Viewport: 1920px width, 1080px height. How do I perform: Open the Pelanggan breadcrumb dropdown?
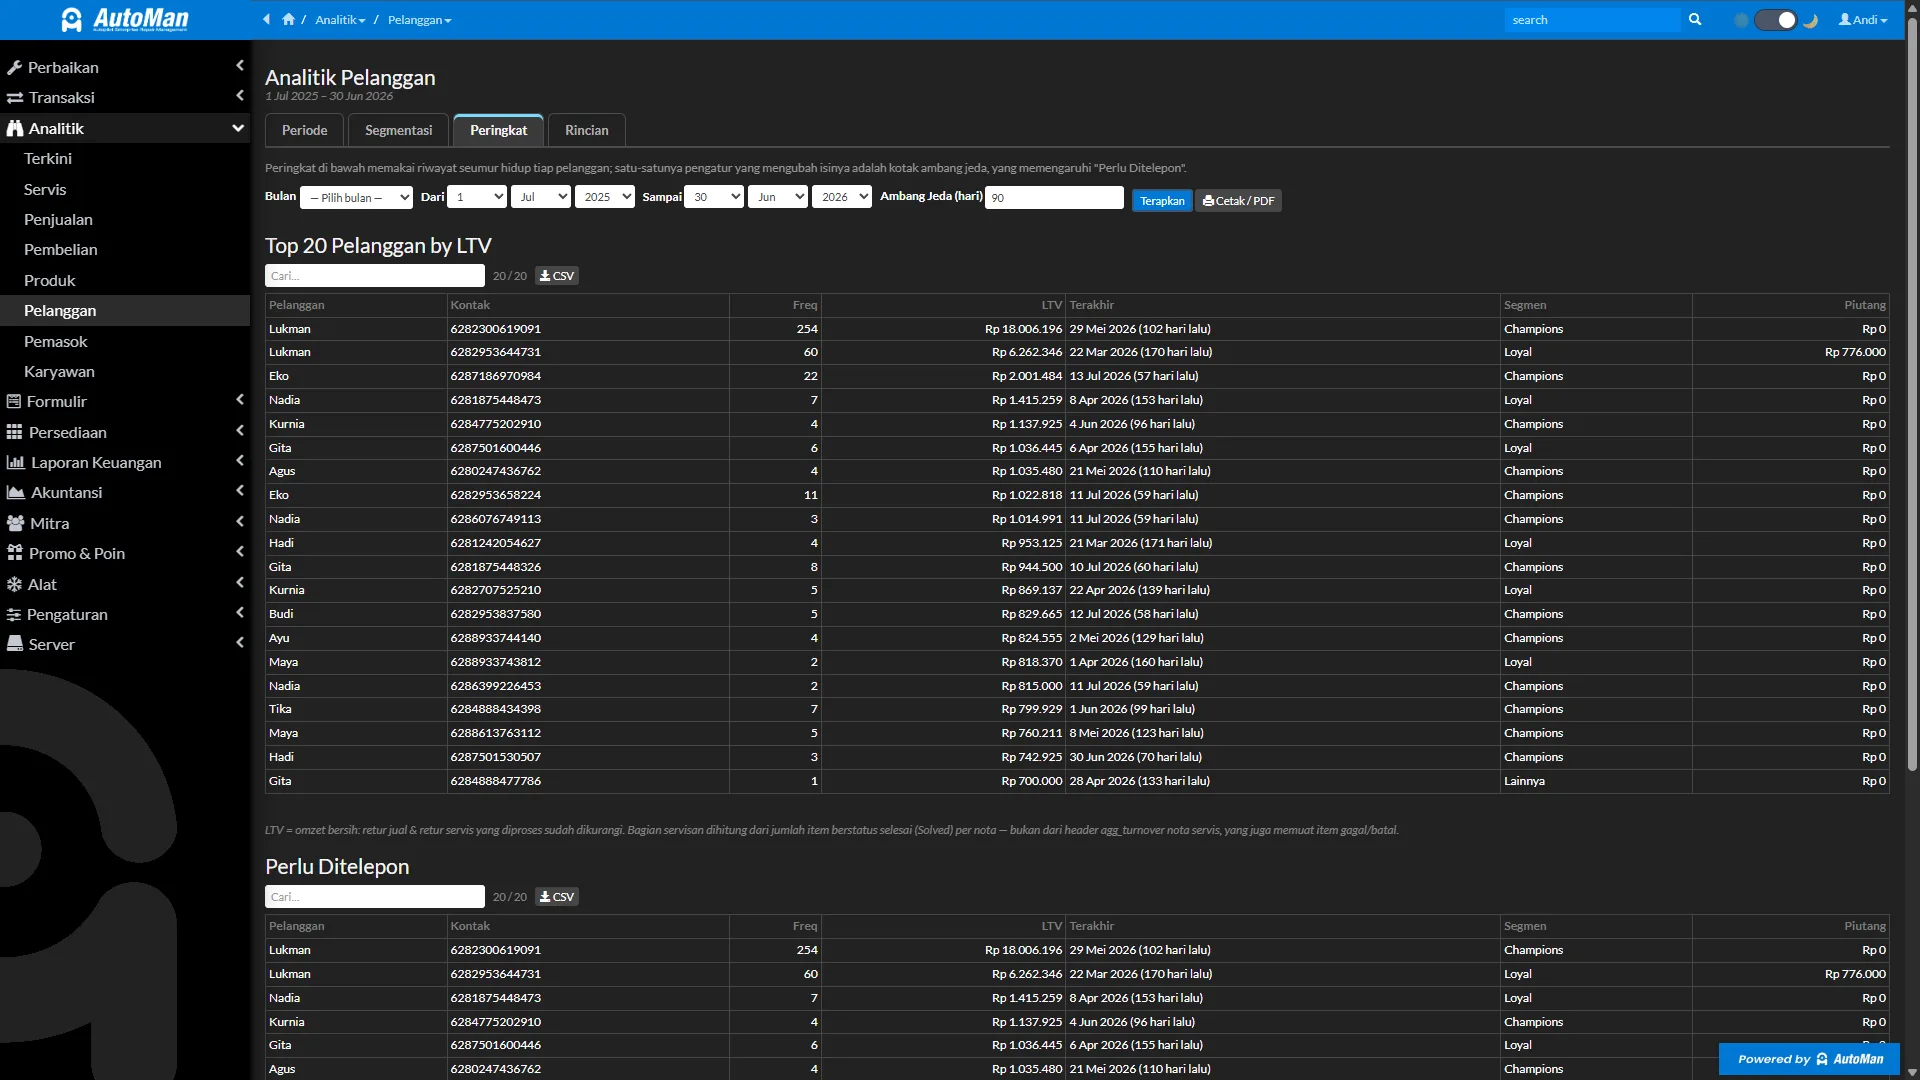[x=420, y=20]
